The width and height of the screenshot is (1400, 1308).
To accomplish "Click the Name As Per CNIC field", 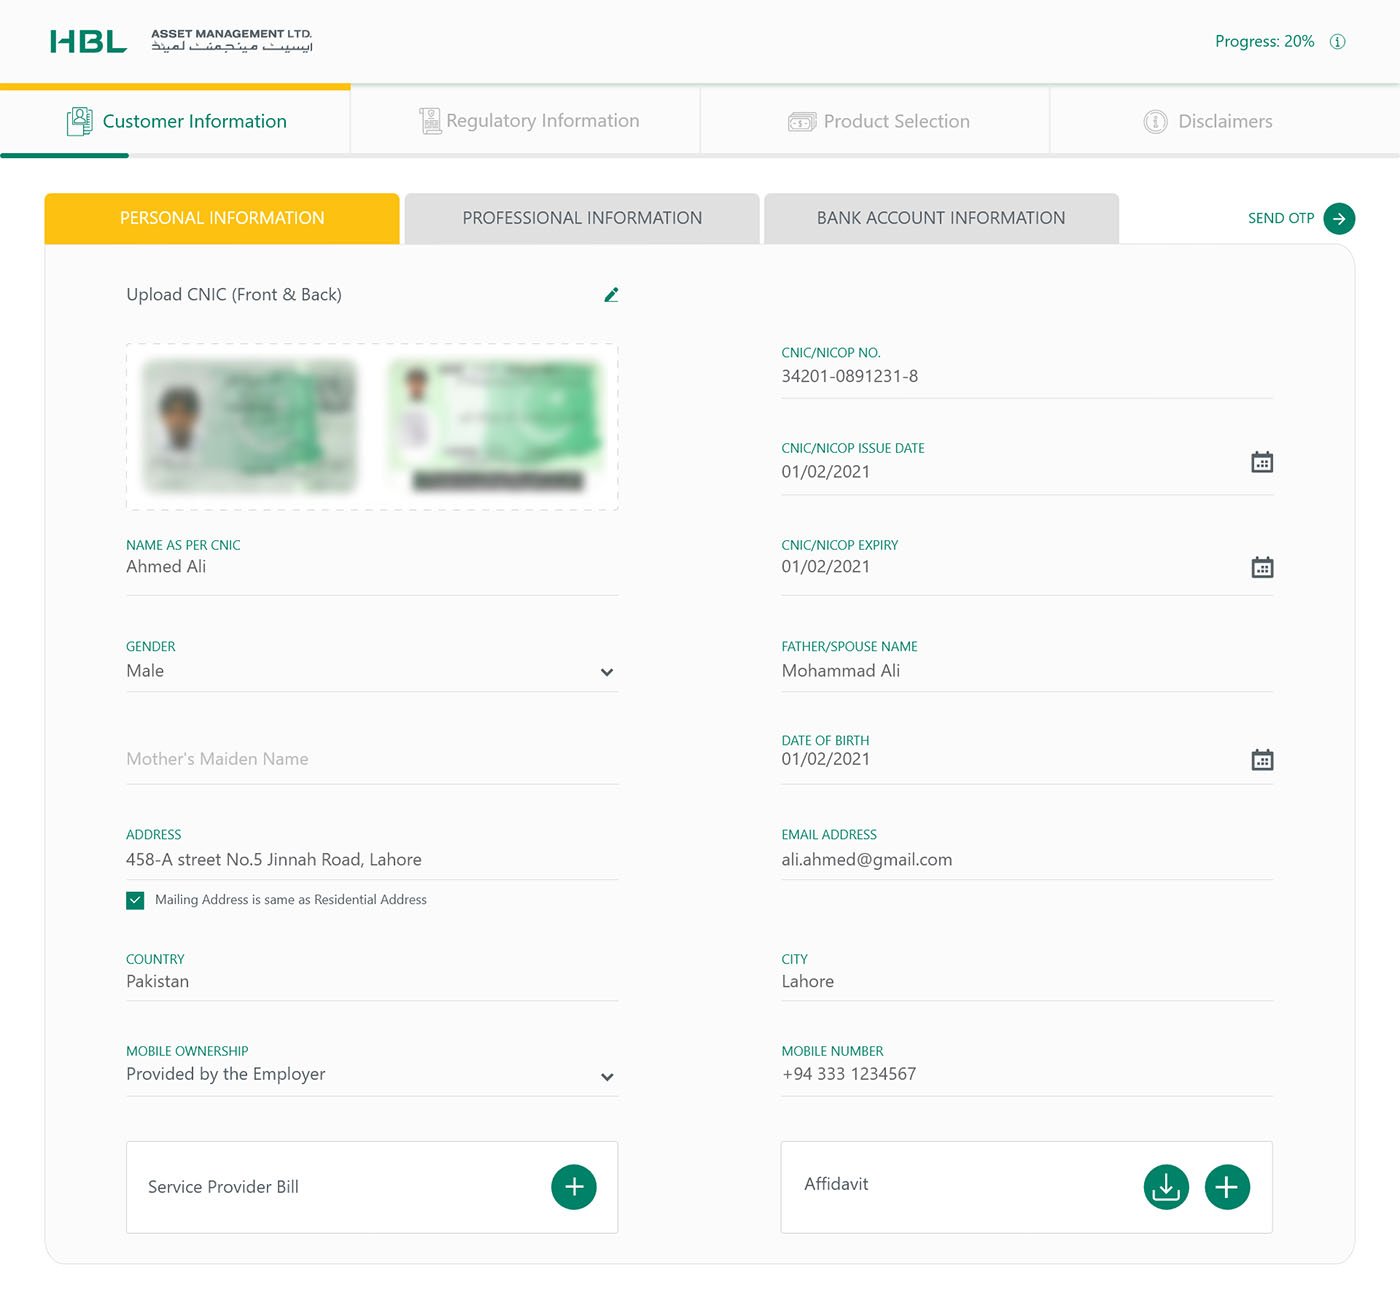I will (x=372, y=566).
